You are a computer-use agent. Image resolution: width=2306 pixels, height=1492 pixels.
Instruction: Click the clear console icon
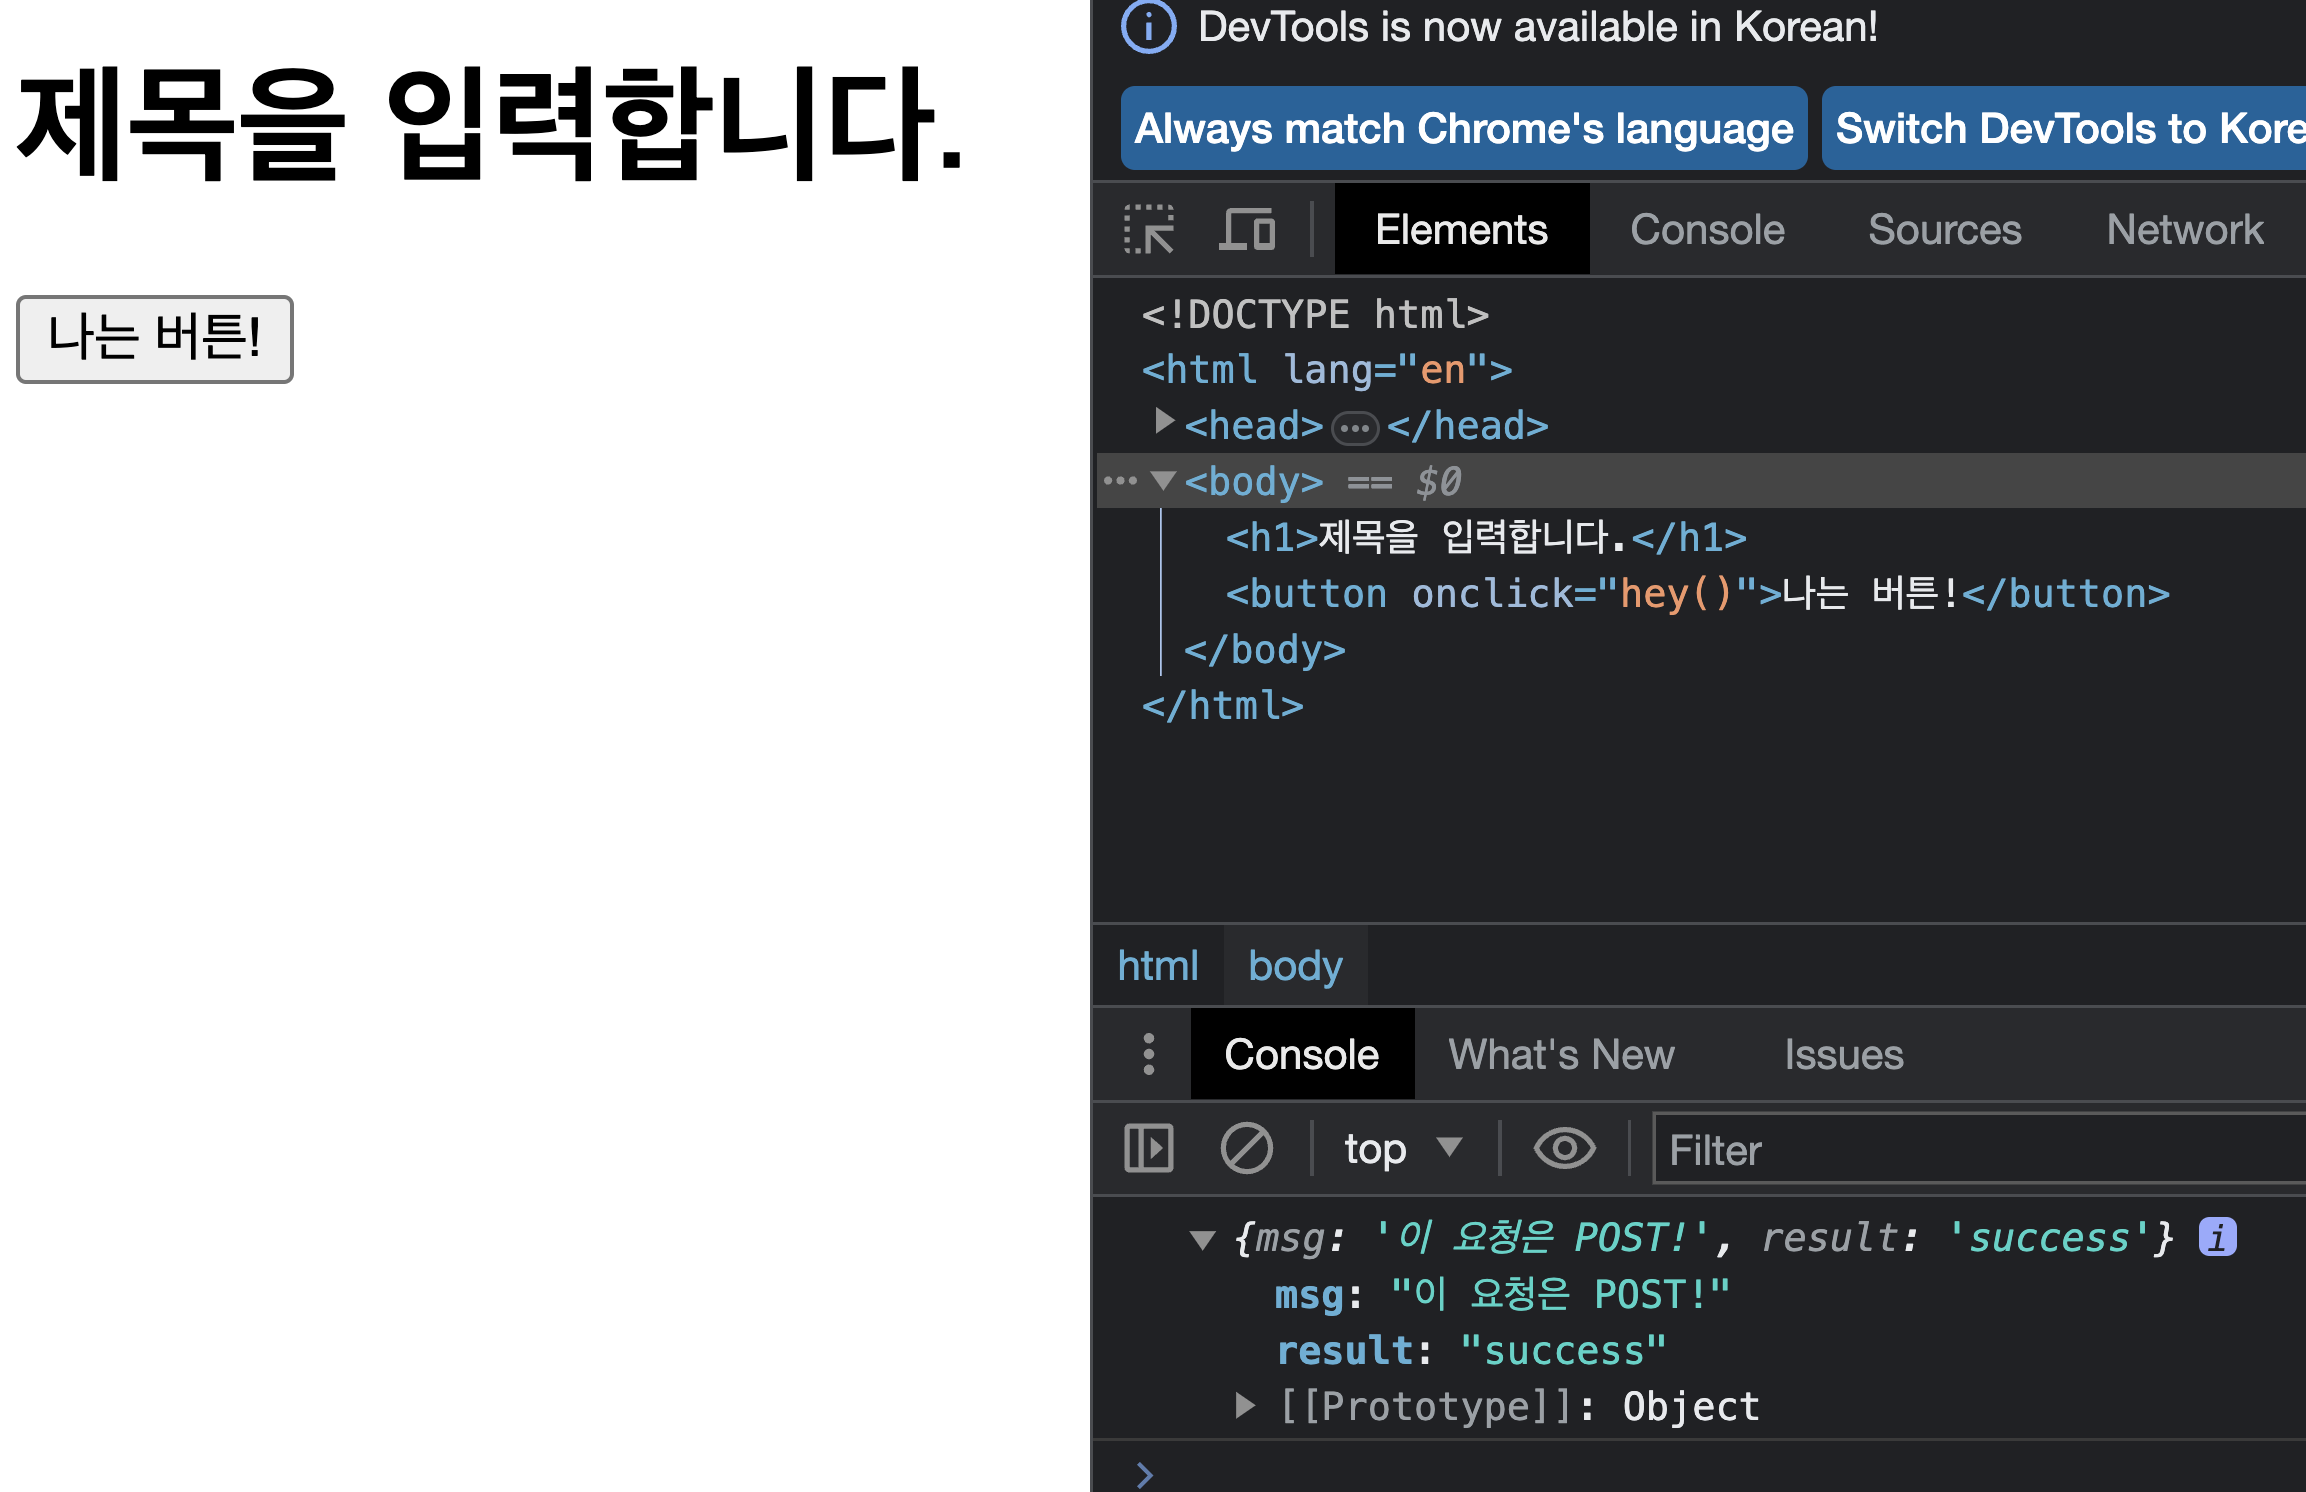1246,1148
